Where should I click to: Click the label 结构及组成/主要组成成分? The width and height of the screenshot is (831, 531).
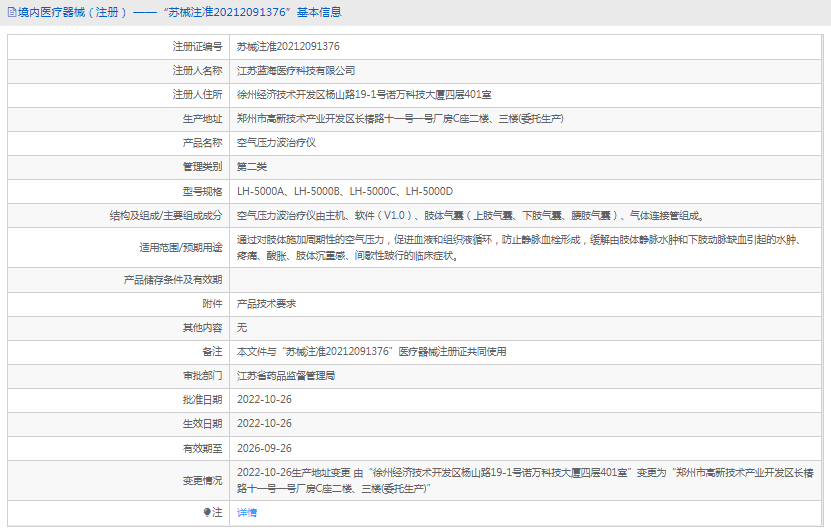tap(166, 215)
